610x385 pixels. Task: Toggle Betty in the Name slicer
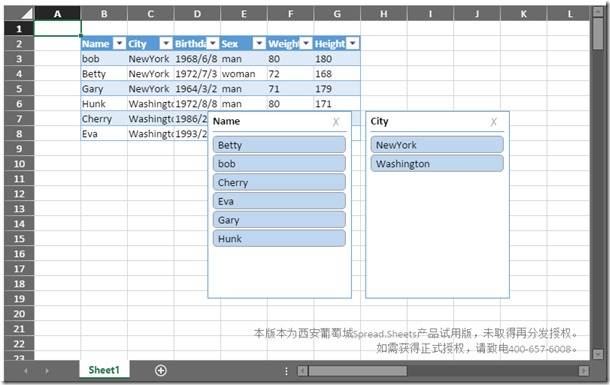pos(279,145)
